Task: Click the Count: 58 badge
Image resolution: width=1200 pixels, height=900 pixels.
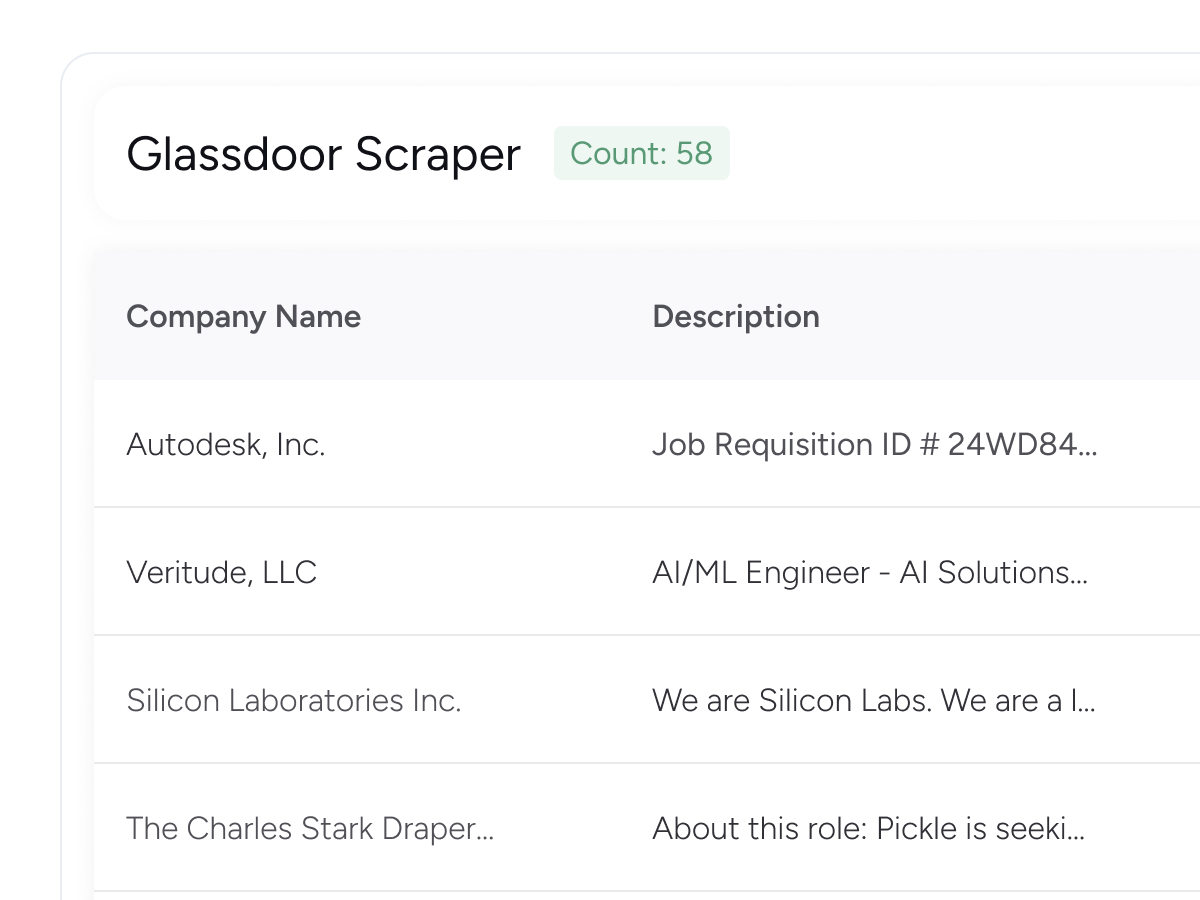Action: coord(642,153)
